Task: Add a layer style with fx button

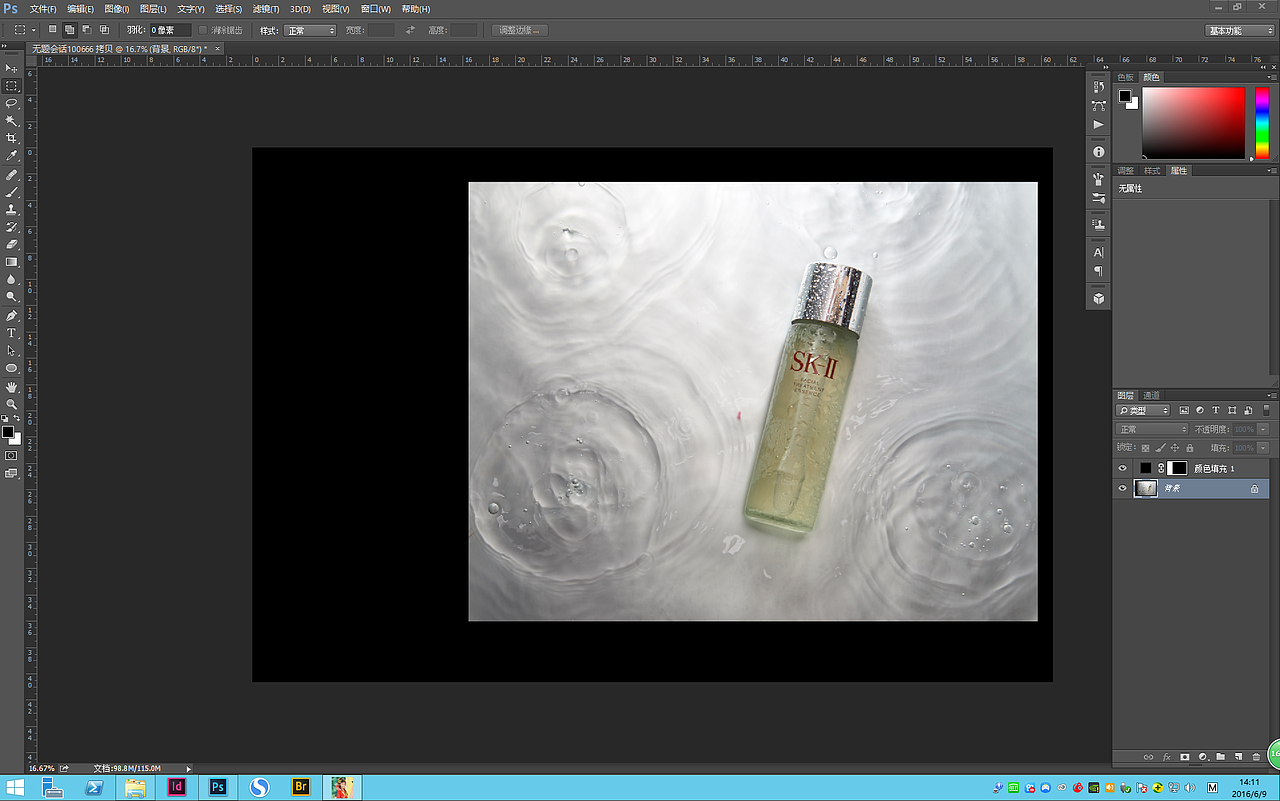Action: (1167, 757)
